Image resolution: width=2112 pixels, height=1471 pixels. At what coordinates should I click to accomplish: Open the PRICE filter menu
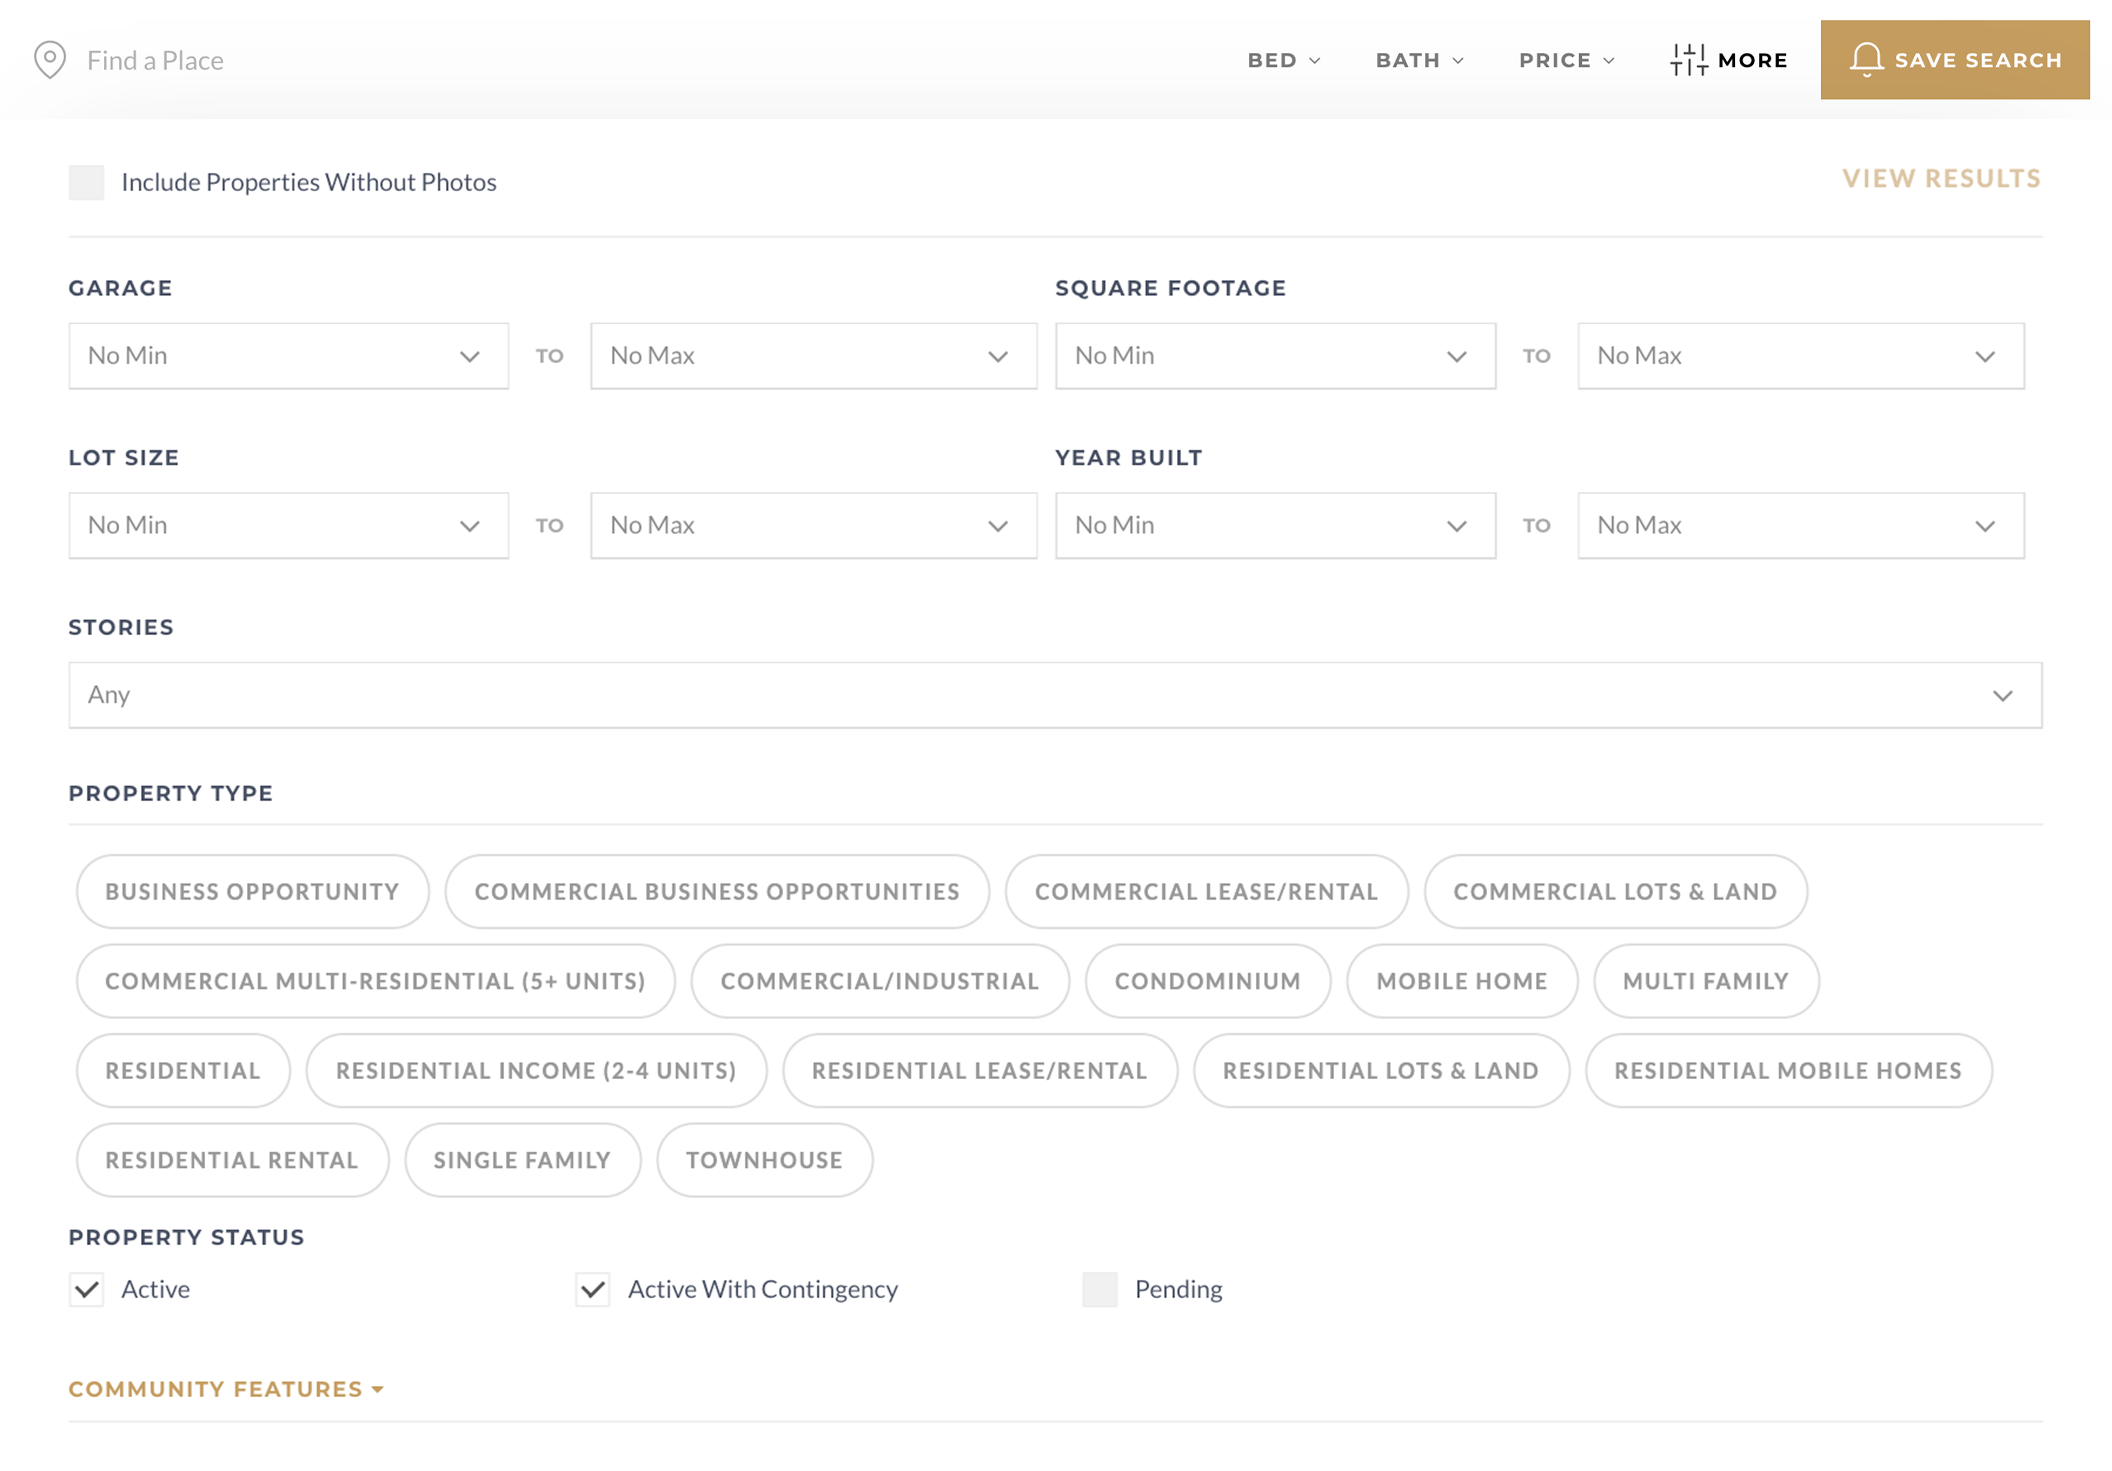pos(1566,60)
